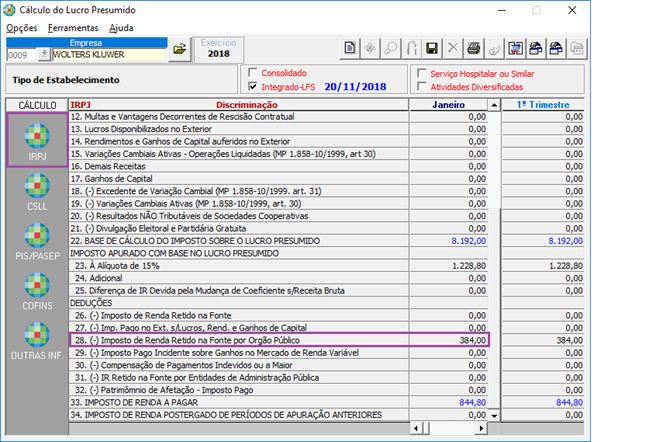Viewport: 670px width, 442px height.
Task: Click the horizontal scrollbar right arrow
Action: (x=482, y=428)
